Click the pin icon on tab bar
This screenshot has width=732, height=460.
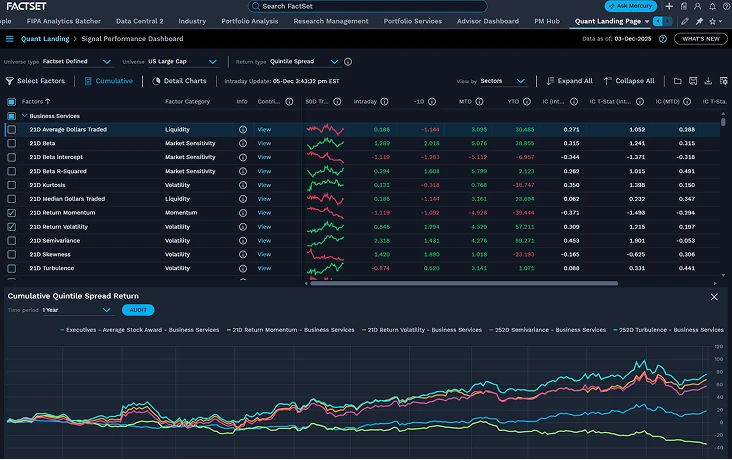click(x=699, y=21)
